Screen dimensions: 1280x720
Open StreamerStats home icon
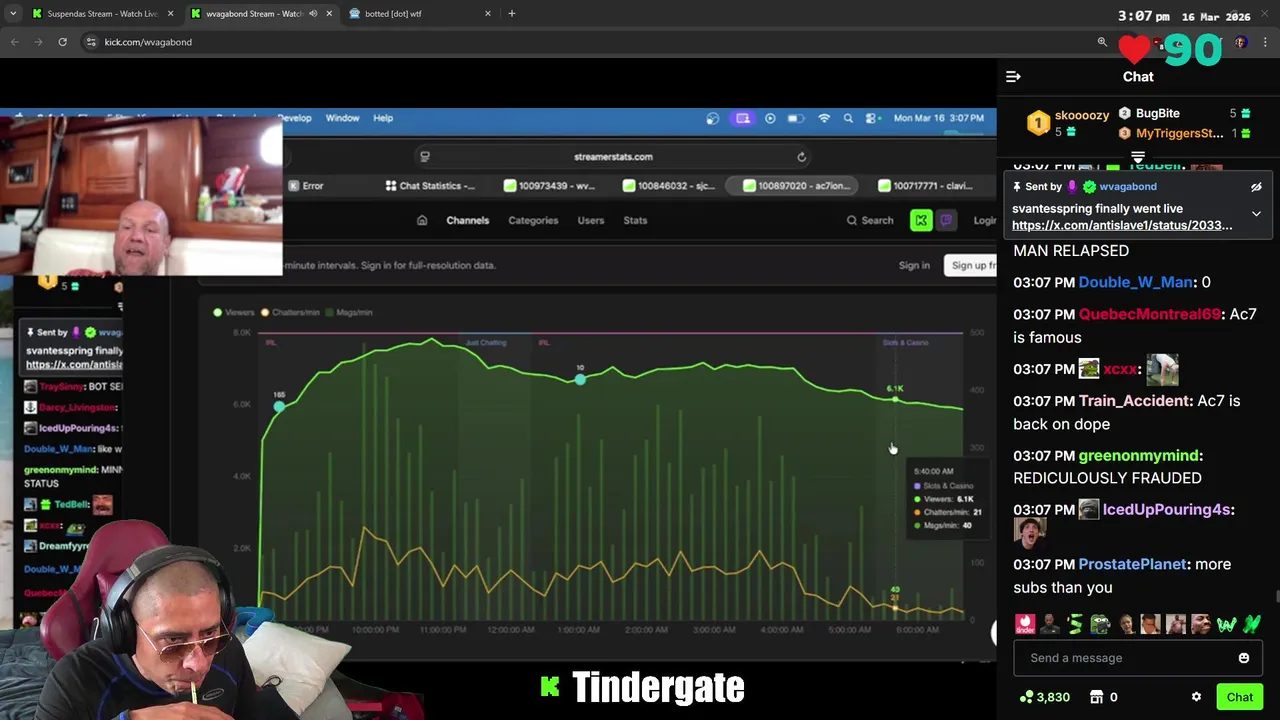422,221
